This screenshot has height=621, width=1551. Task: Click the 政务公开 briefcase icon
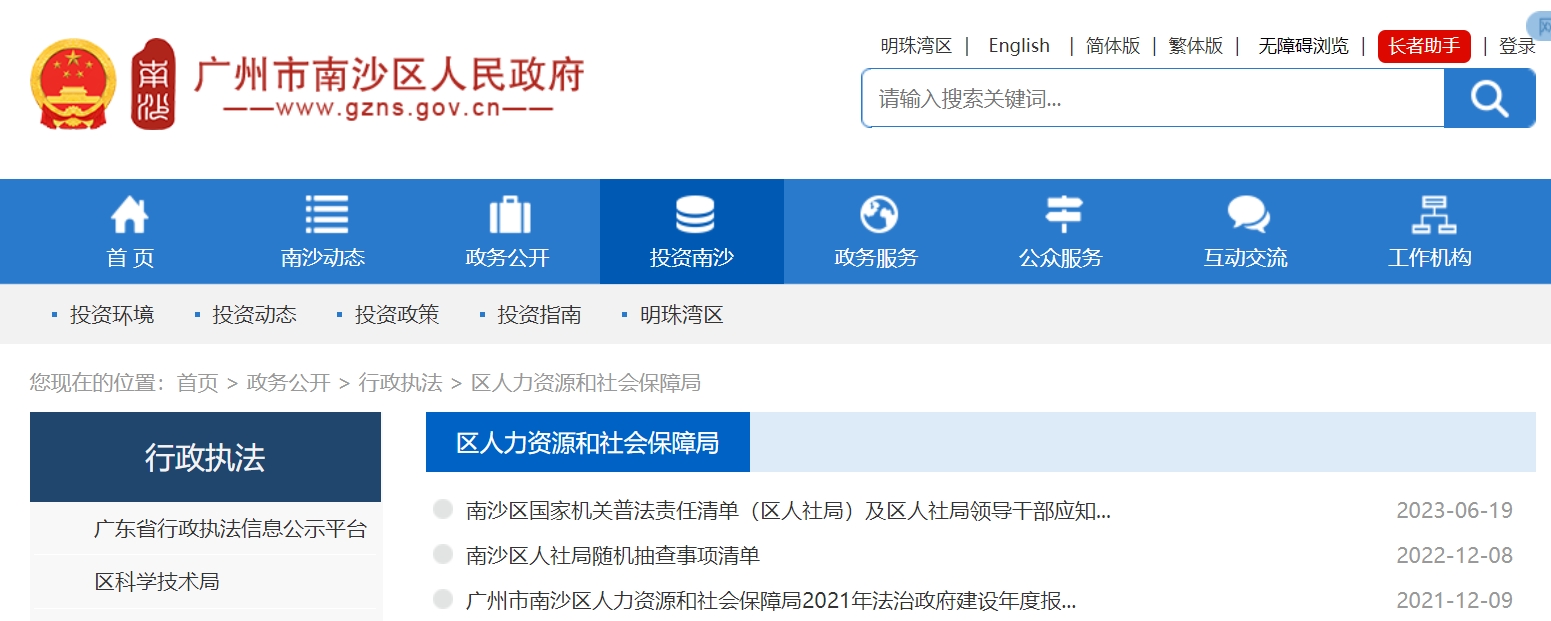click(x=508, y=213)
